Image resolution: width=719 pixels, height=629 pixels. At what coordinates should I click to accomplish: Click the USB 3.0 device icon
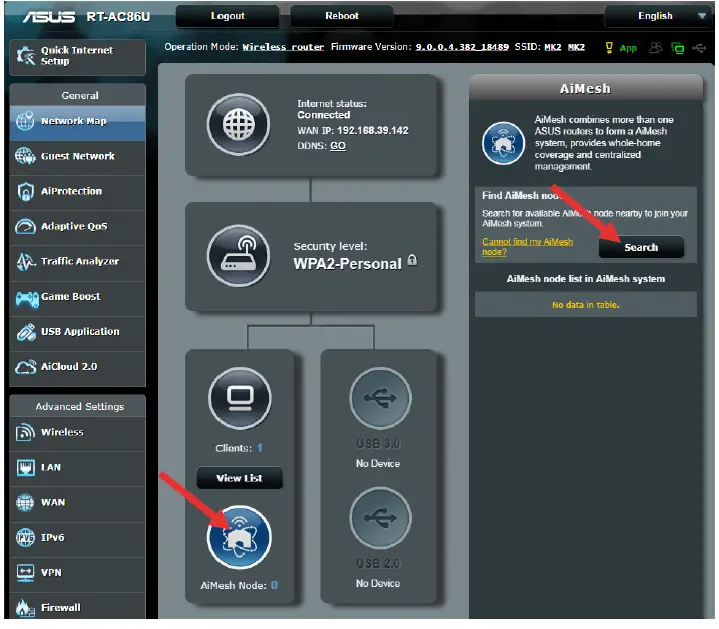coord(380,398)
